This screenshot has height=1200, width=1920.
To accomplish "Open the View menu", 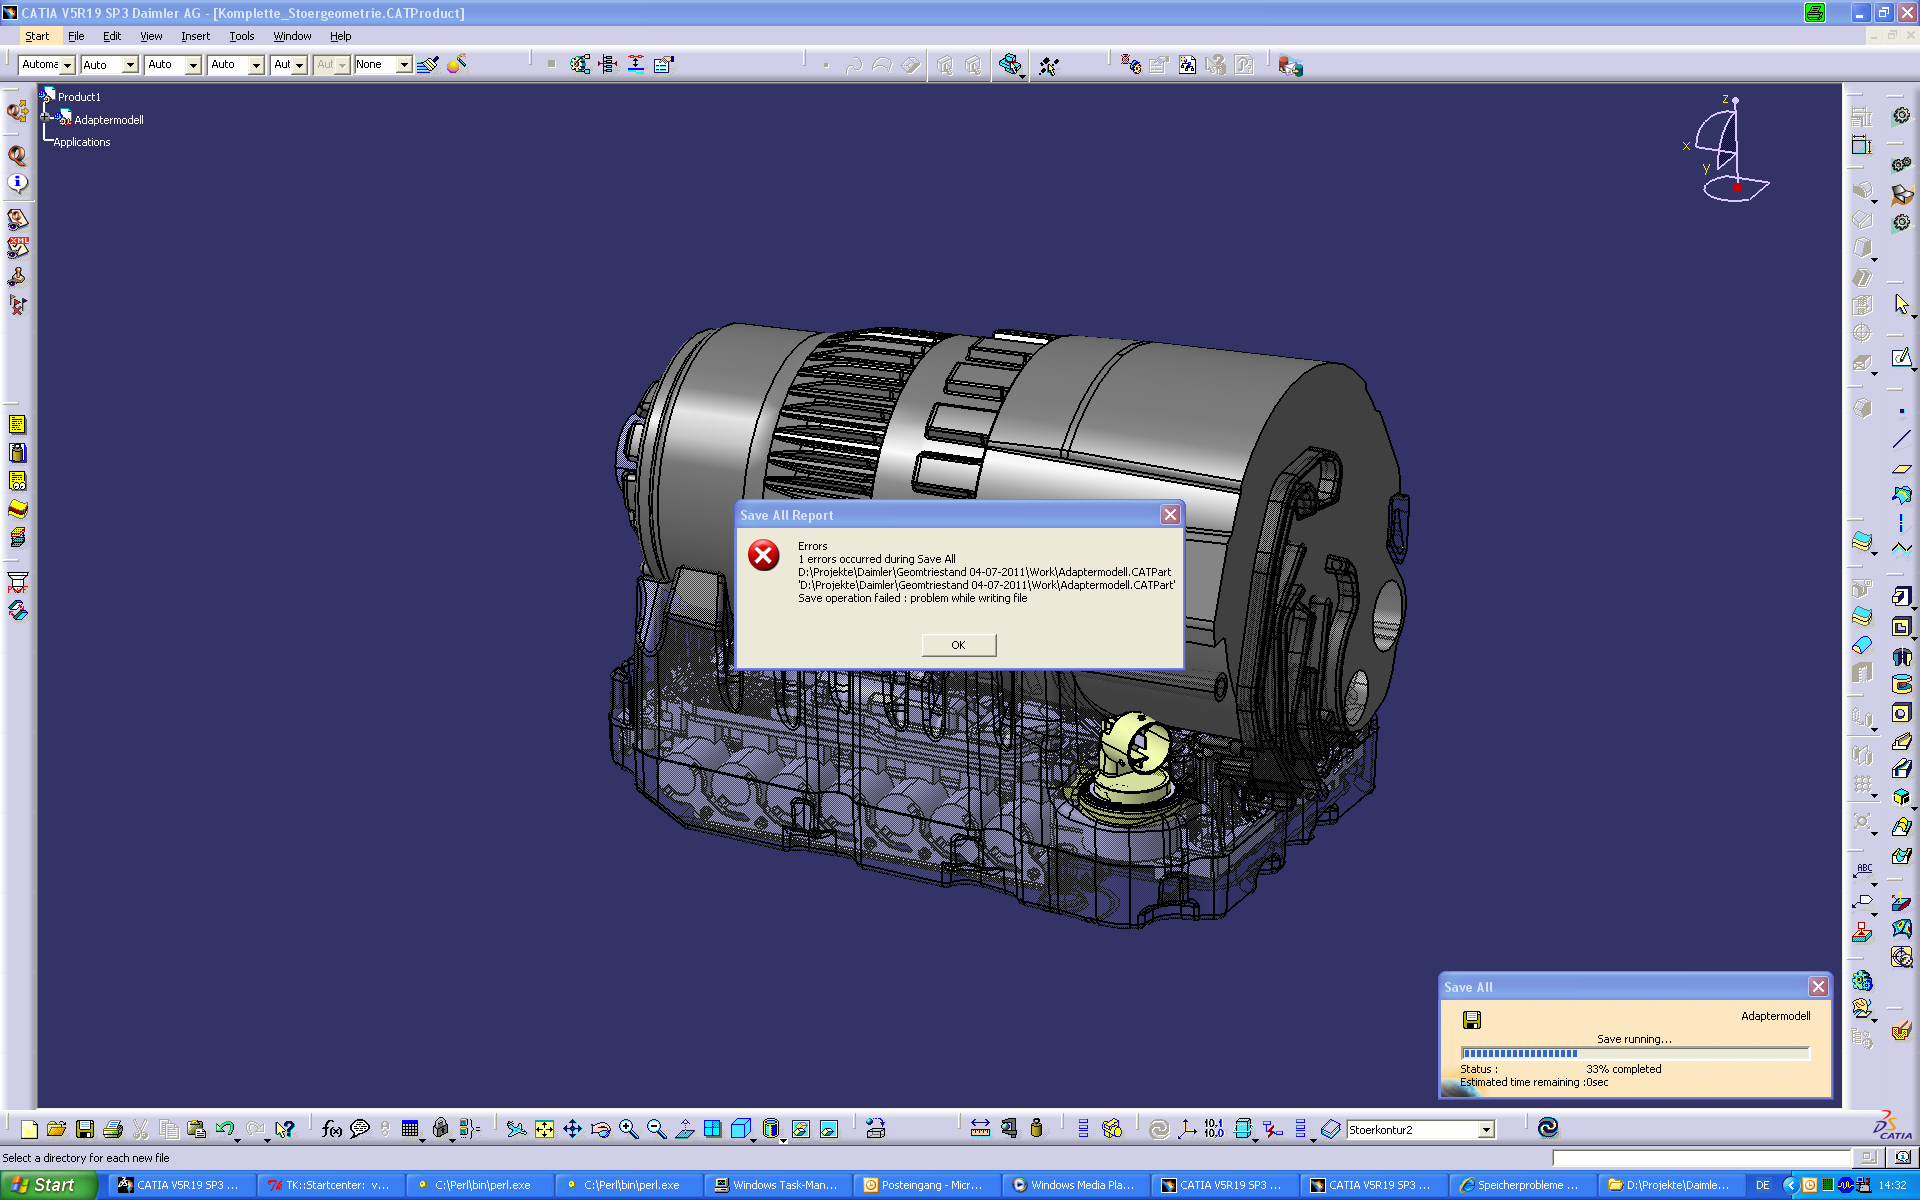I will tap(151, 36).
